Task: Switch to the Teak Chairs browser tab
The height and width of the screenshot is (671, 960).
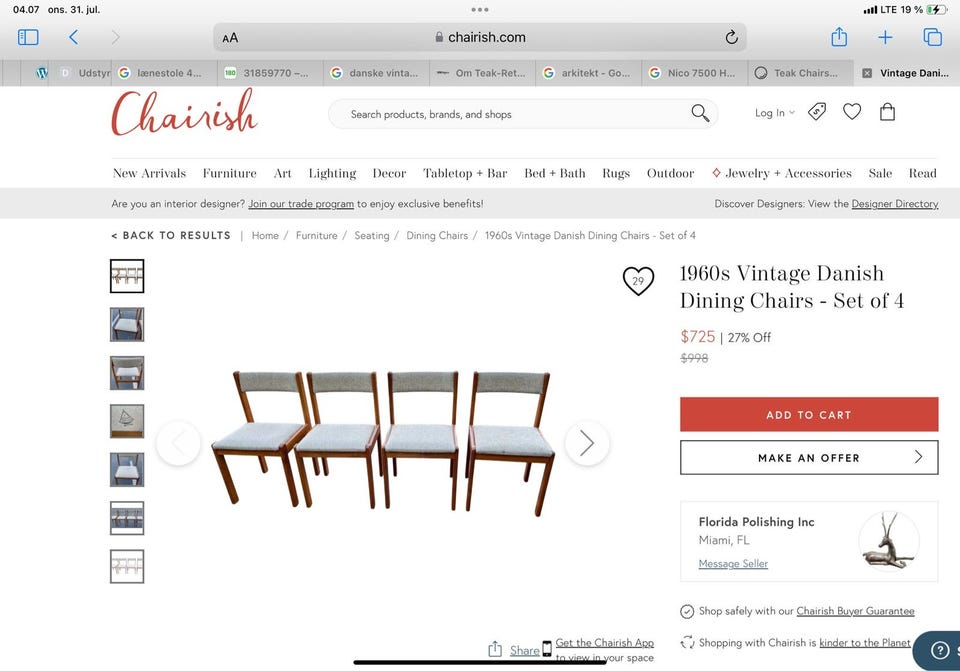Action: (800, 73)
